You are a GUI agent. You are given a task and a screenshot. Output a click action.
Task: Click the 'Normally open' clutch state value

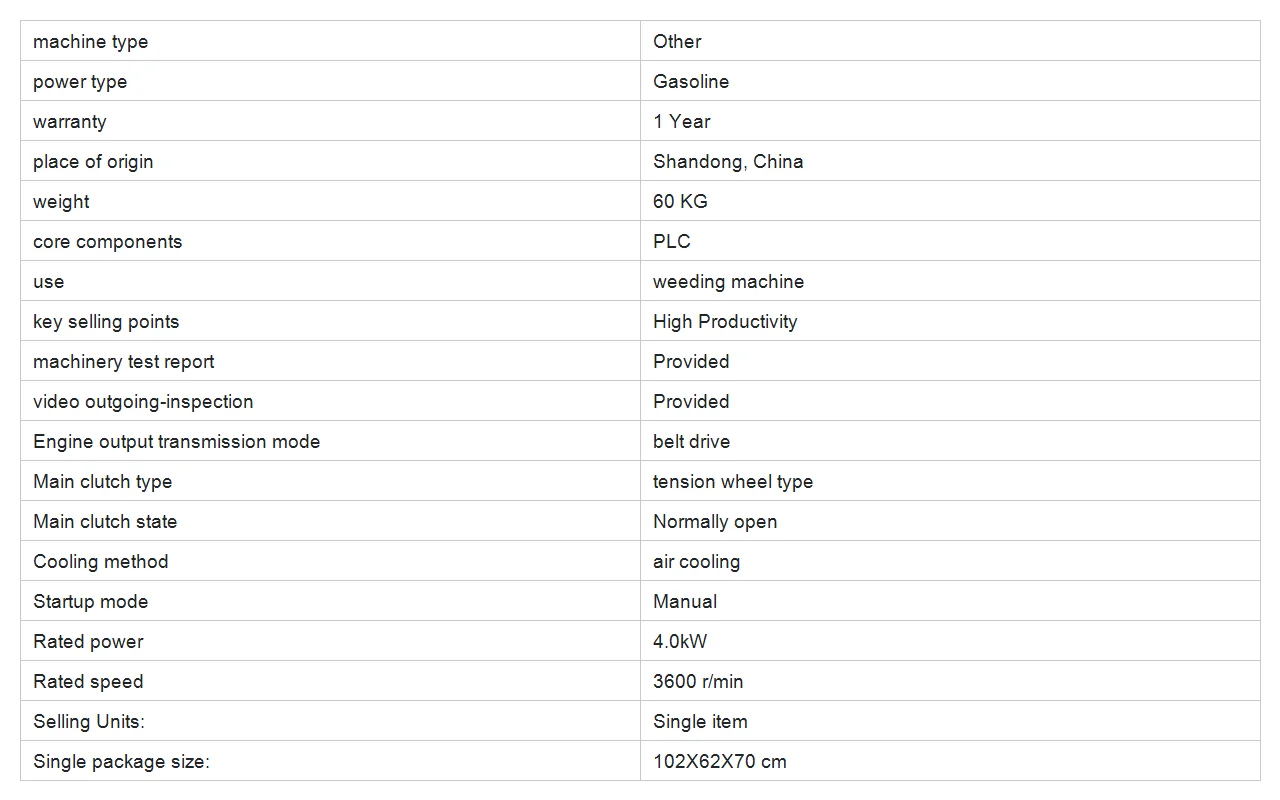[715, 521]
